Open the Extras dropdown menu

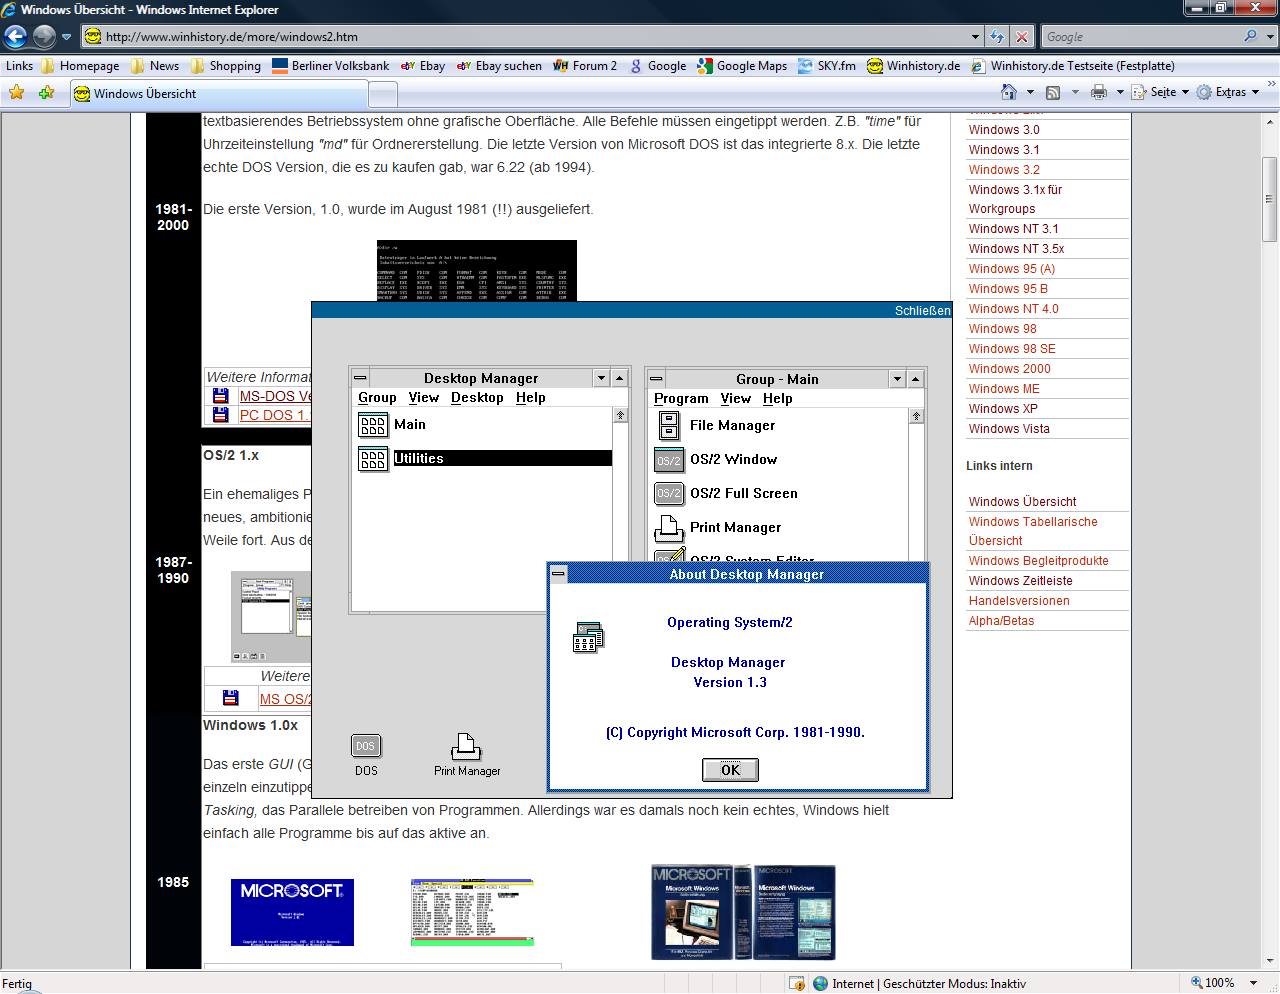click(1236, 92)
